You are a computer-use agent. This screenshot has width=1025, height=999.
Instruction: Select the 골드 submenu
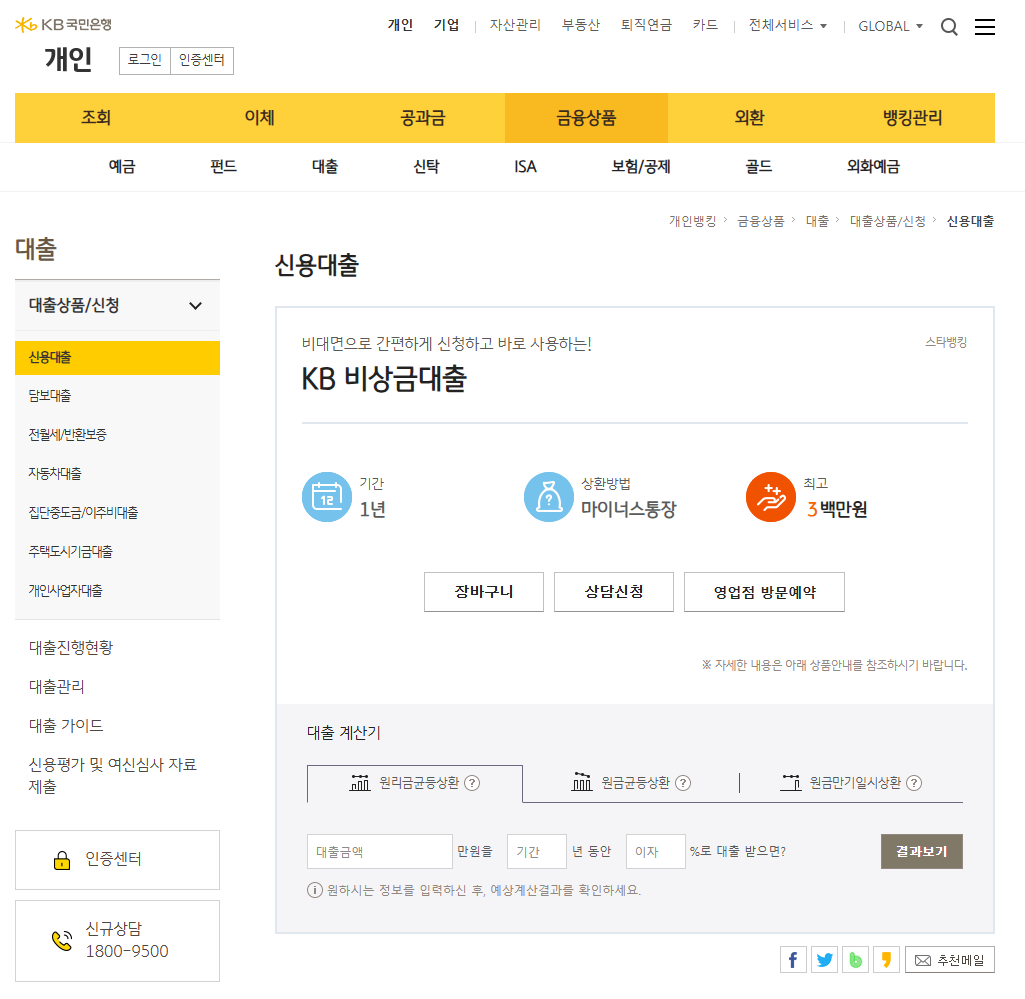click(x=759, y=167)
